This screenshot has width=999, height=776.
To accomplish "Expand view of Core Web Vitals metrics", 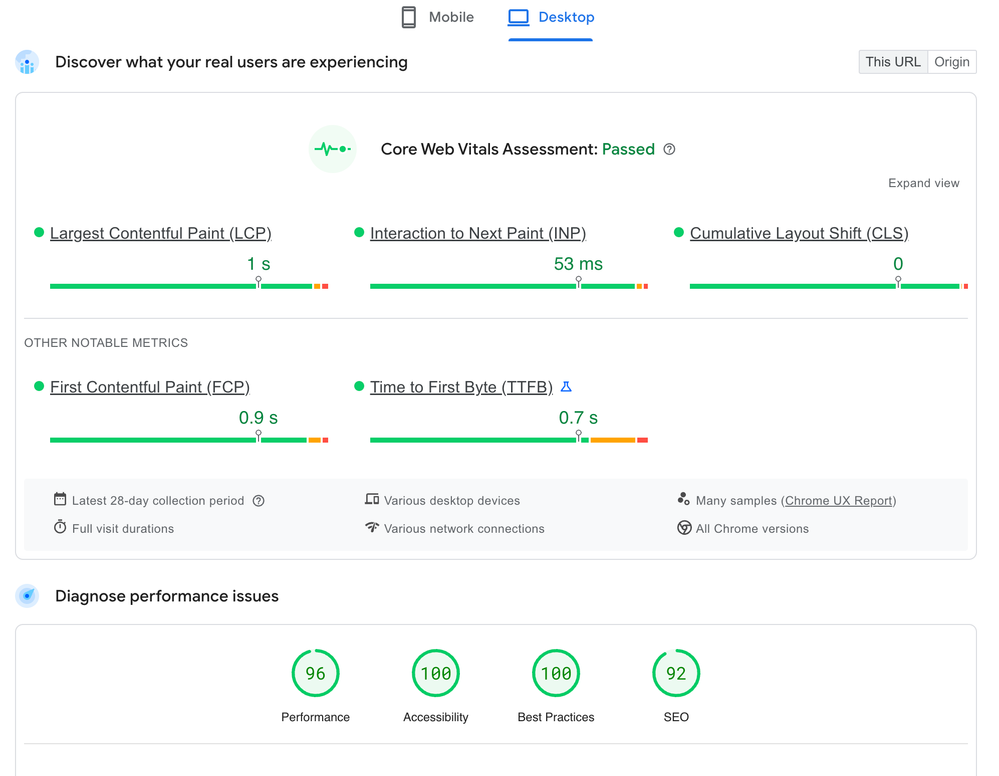I will click(923, 183).
